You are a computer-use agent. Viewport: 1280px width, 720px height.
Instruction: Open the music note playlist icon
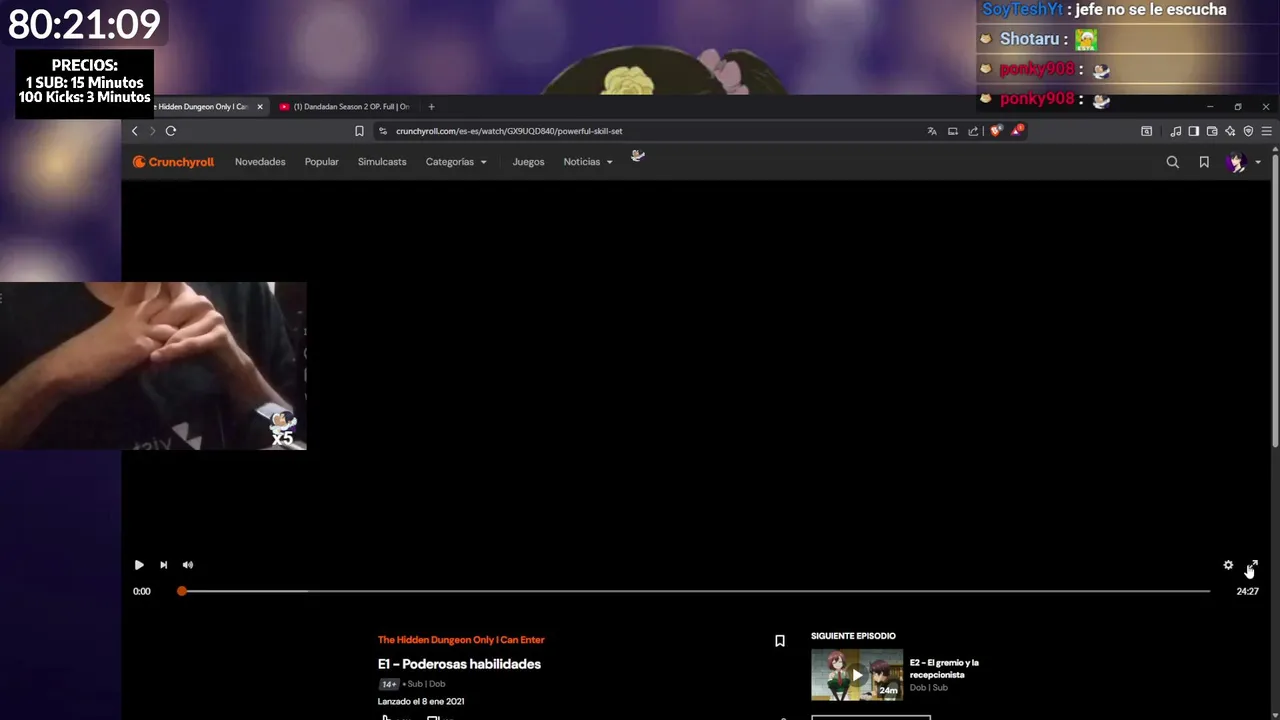(x=1176, y=131)
